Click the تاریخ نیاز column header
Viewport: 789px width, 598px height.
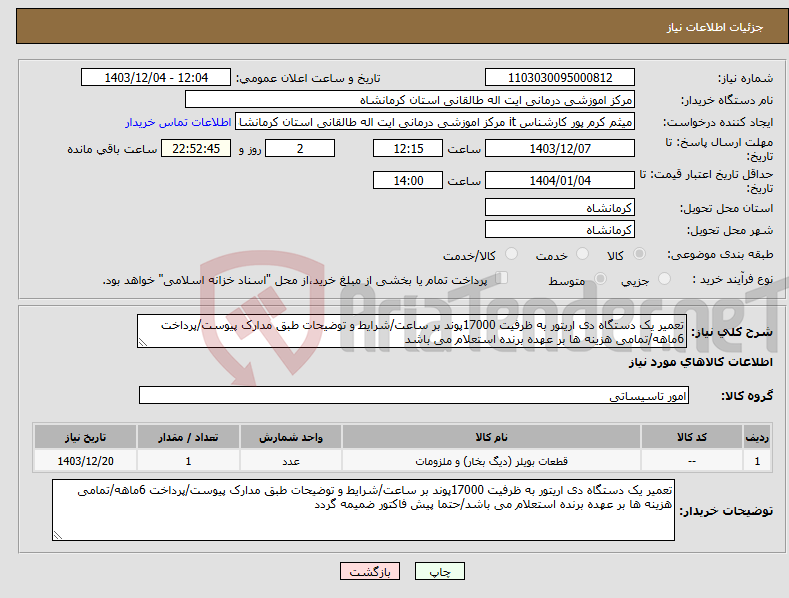click(x=86, y=437)
